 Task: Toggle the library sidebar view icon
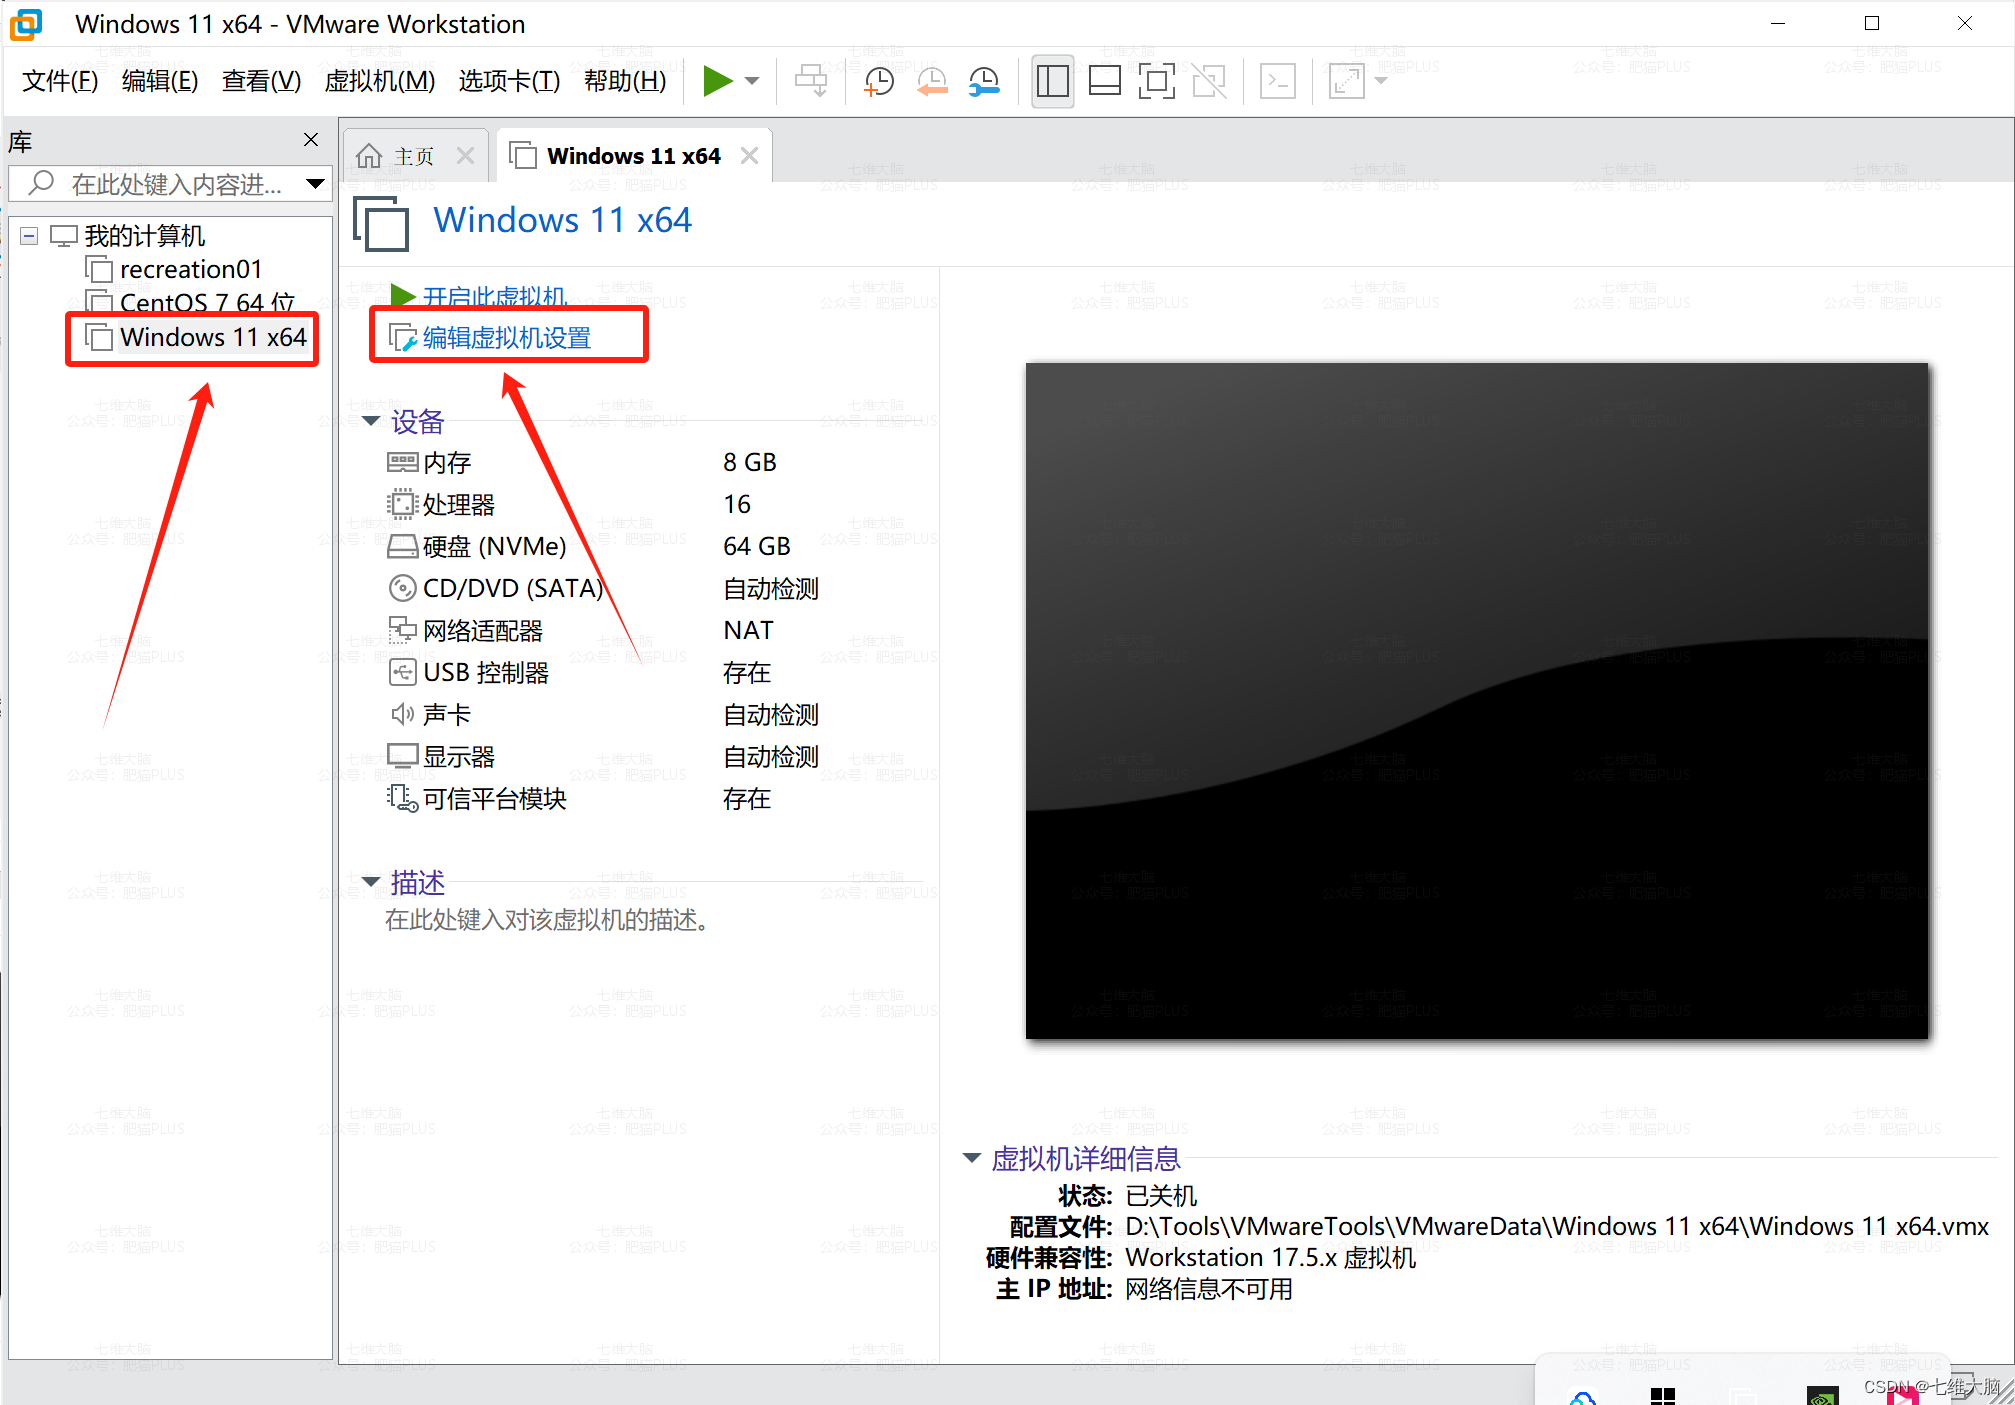coord(1052,81)
